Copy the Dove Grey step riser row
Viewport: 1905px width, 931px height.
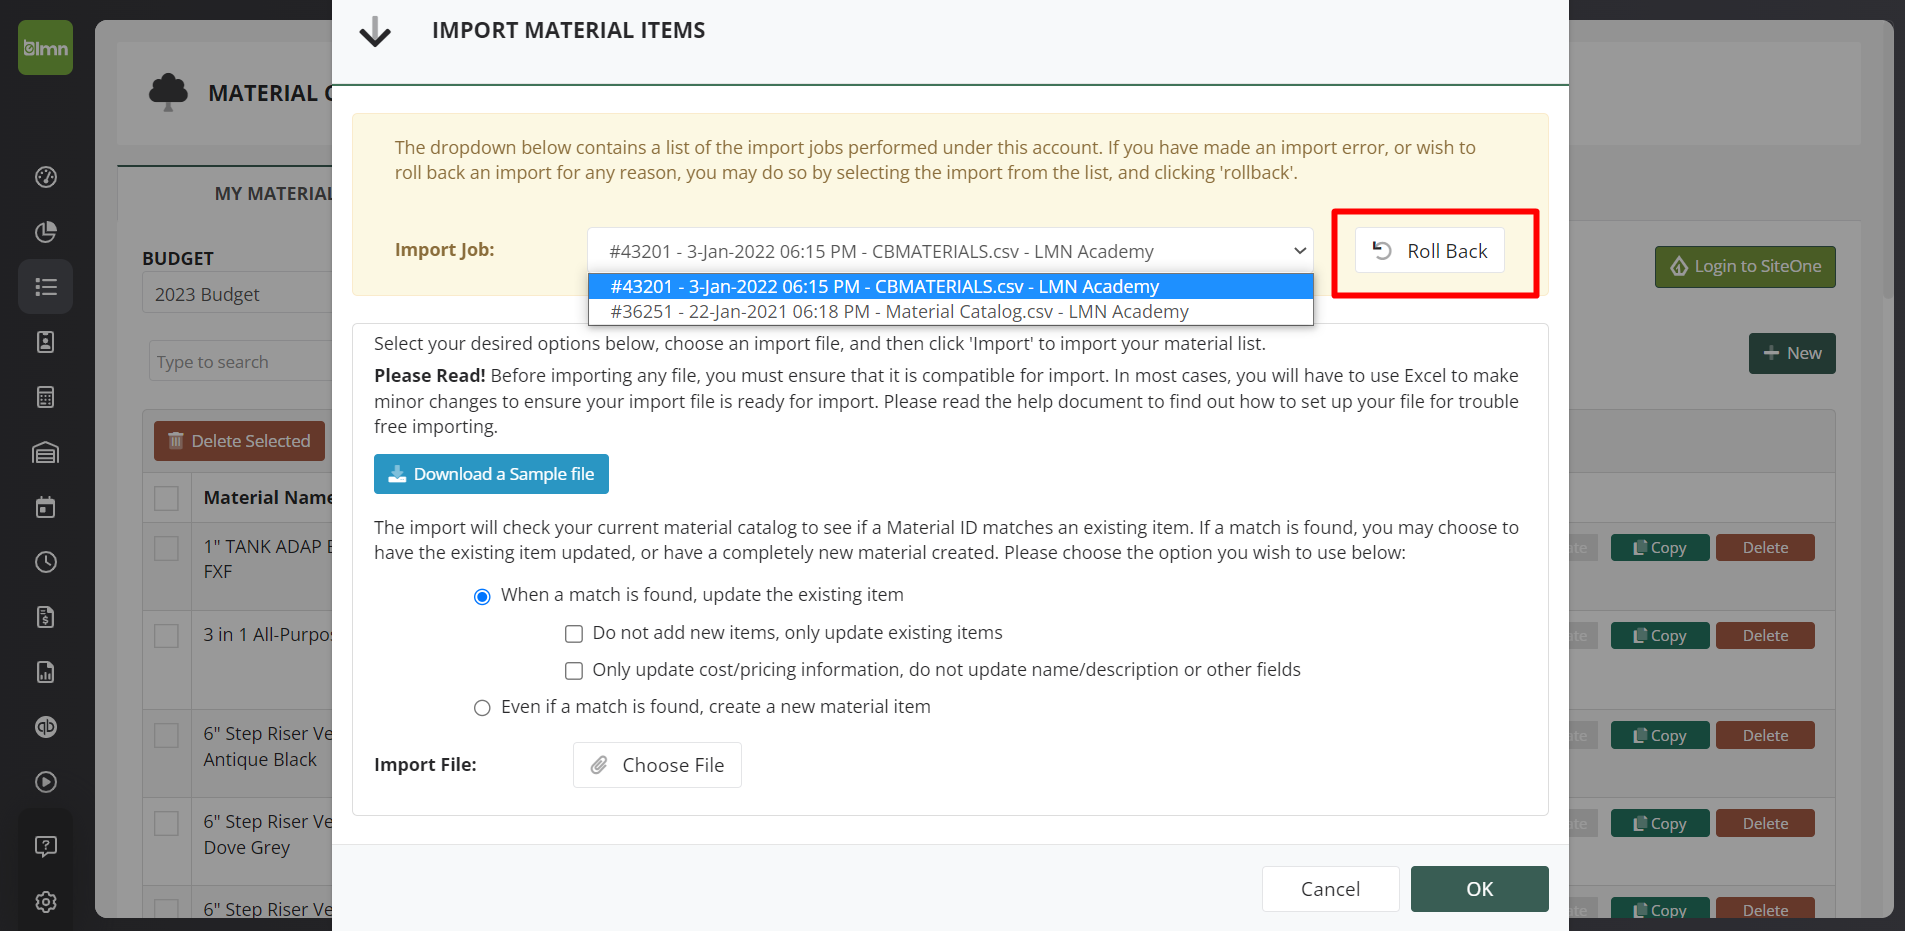[1660, 824]
